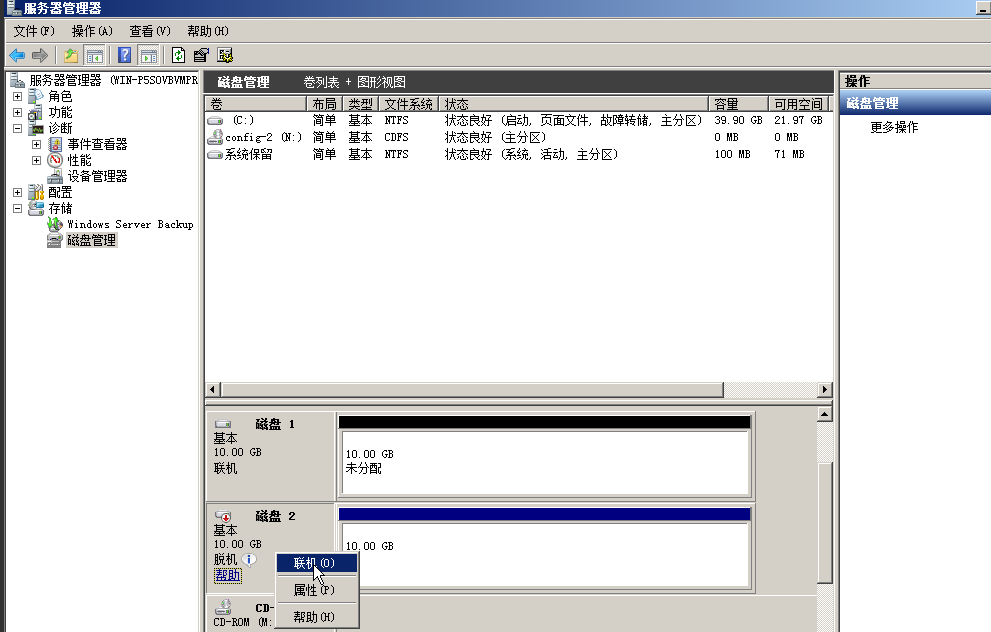Click the 帮助 link under 磁盘 2
991x632 pixels.
pos(226,574)
